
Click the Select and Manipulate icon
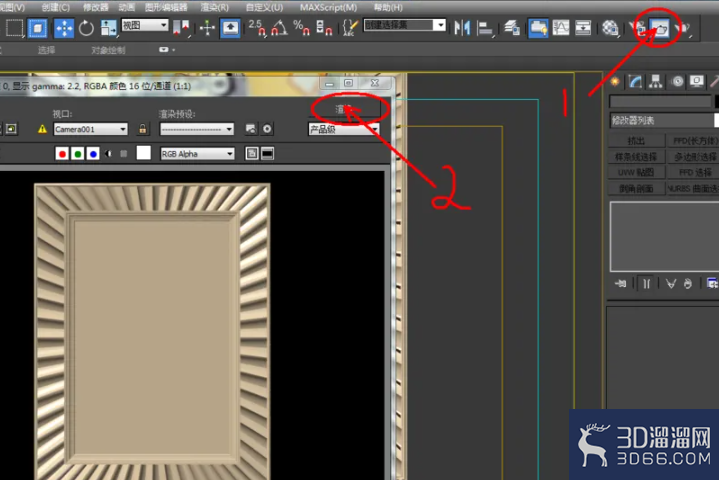point(207,28)
